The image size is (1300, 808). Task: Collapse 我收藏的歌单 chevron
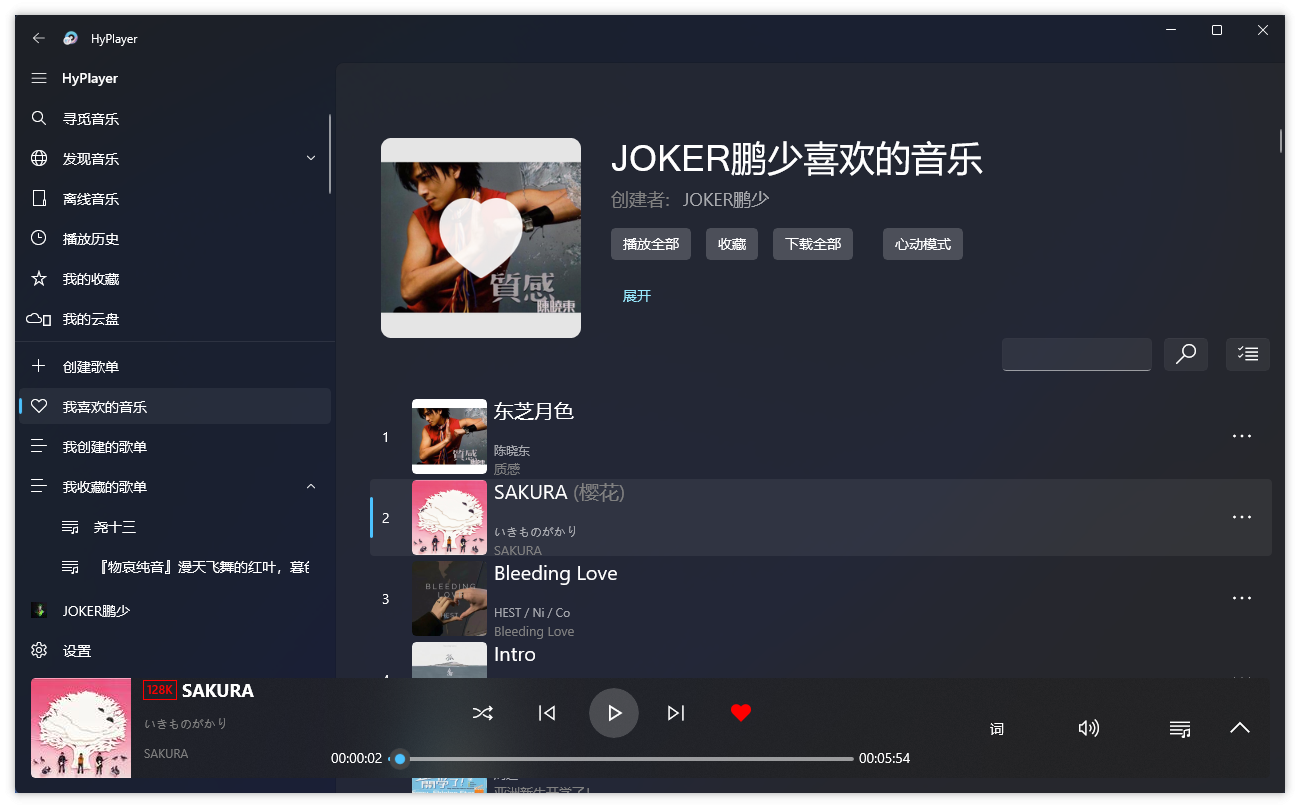pos(311,486)
